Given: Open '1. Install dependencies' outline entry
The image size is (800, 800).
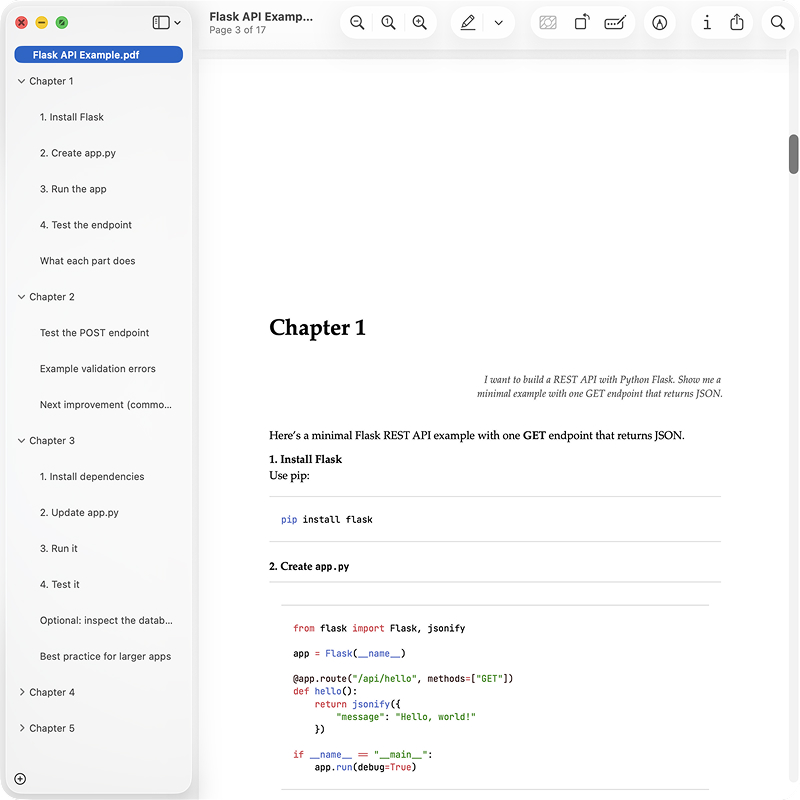Looking at the screenshot, I should point(92,477).
